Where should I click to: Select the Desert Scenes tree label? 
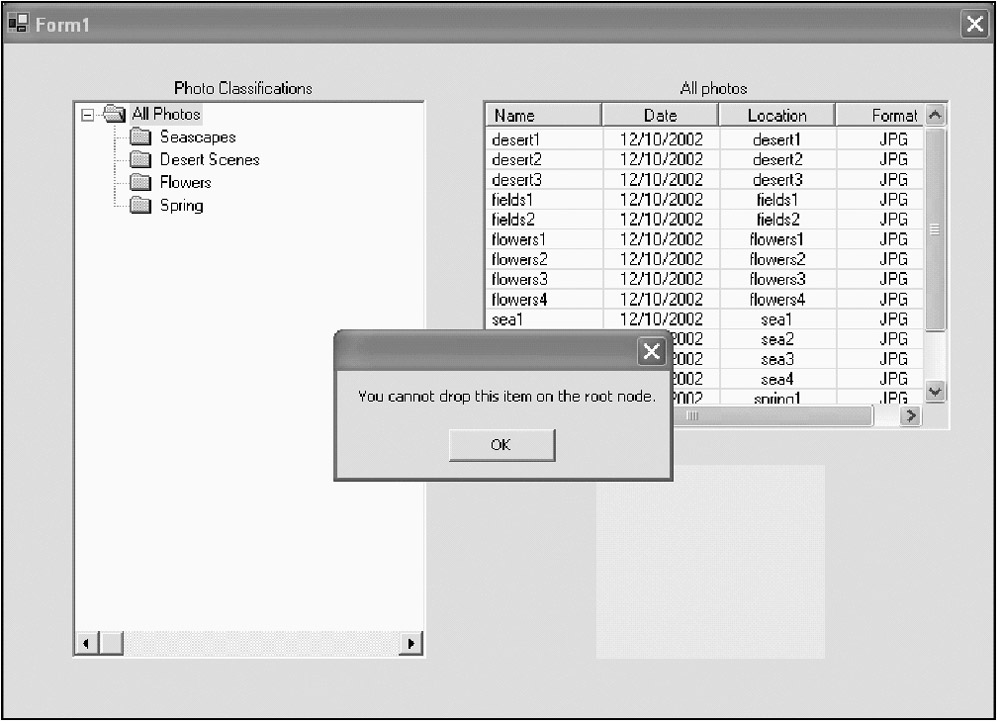point(209,160)
